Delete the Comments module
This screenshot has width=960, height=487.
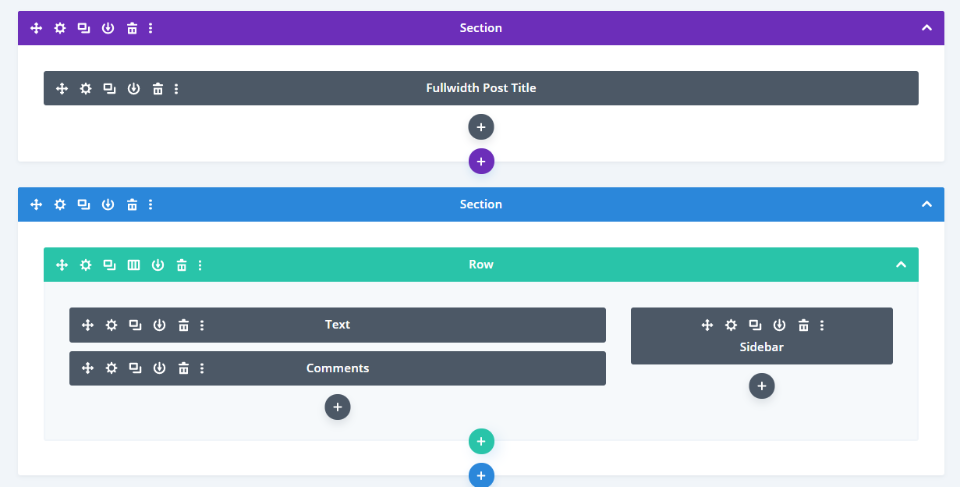tap(184, 368)
